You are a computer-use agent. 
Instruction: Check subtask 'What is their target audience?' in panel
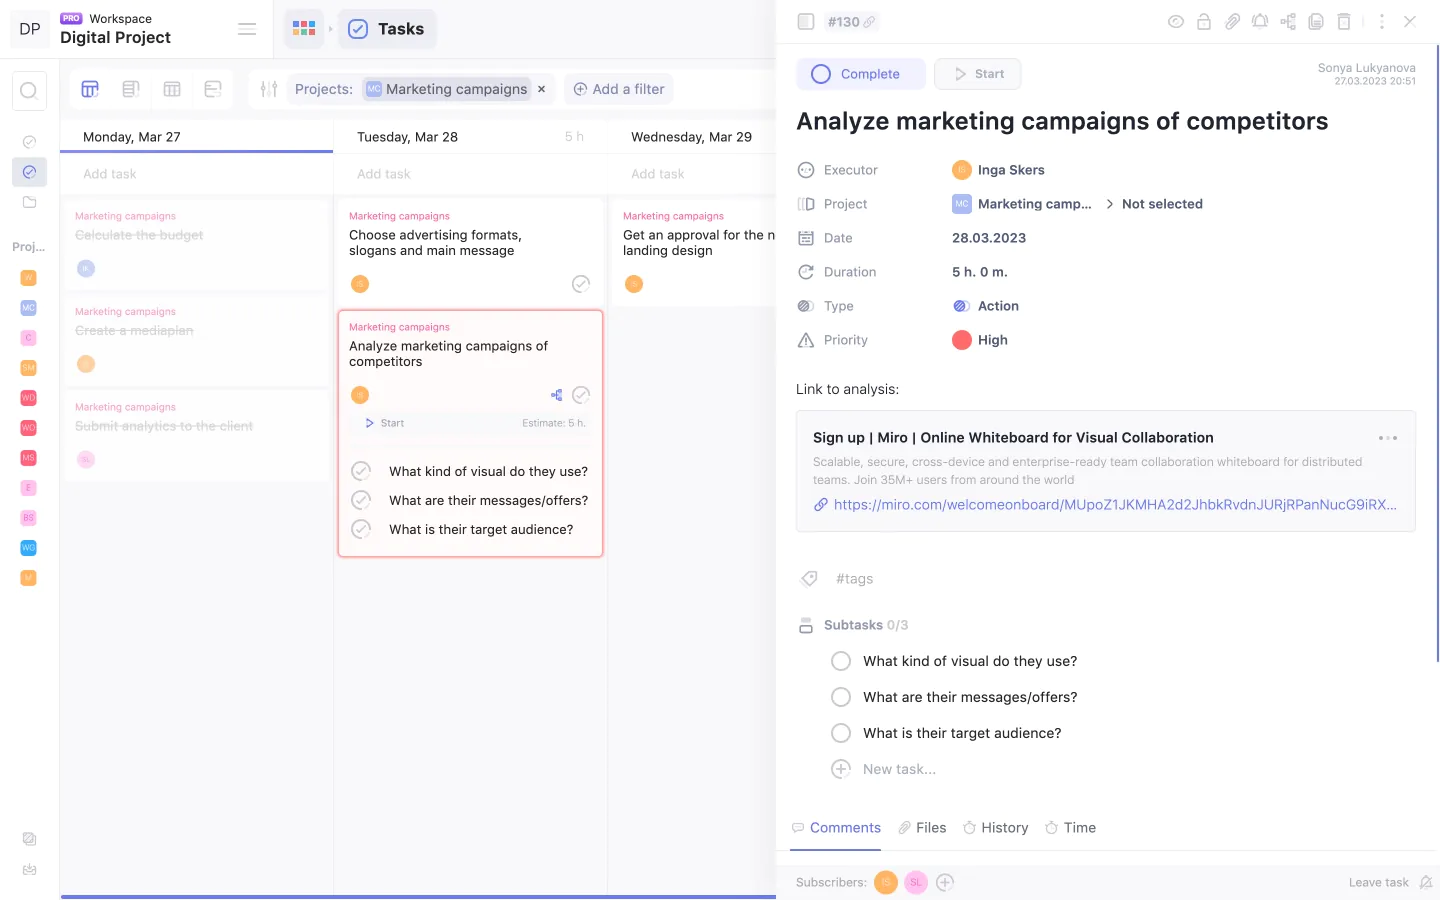click(x=841, y=733)
